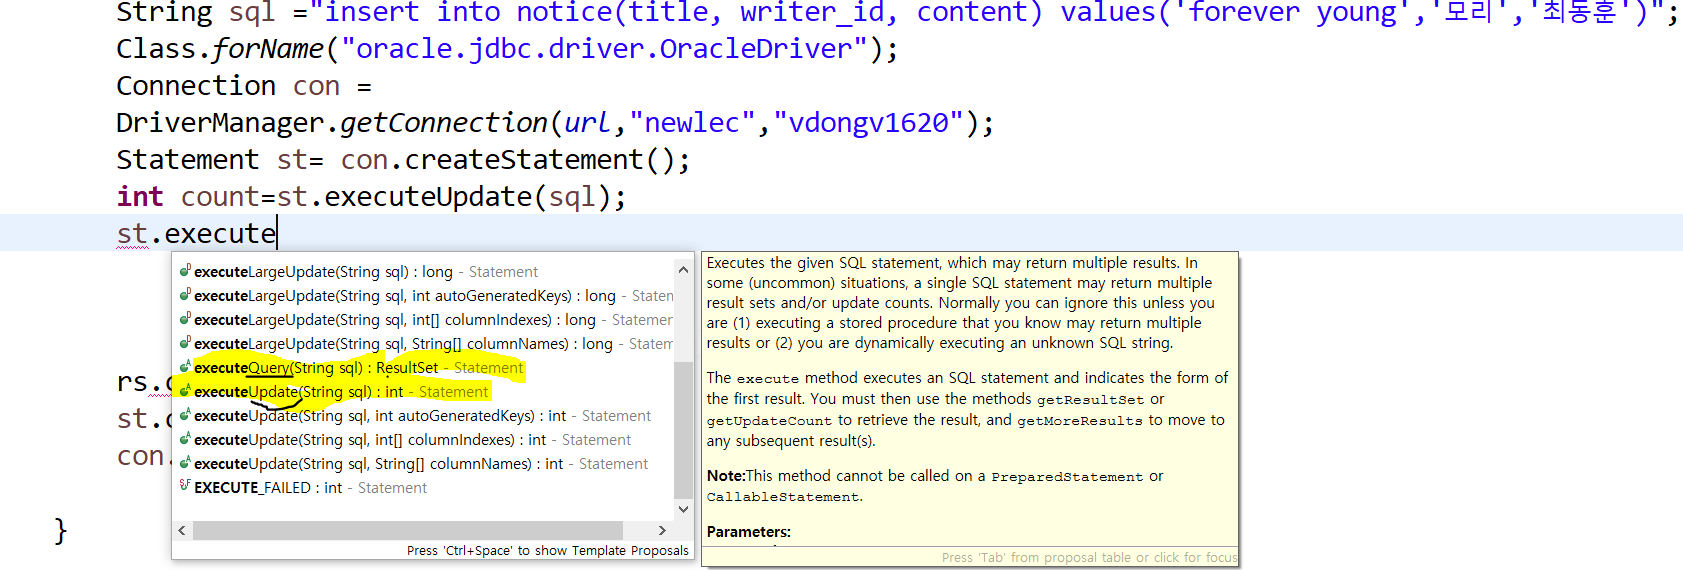Viewport: 1683px width, 570px height.
Task: Select EXECUTE_FAILED : int constant proposal
Action: 424,488
